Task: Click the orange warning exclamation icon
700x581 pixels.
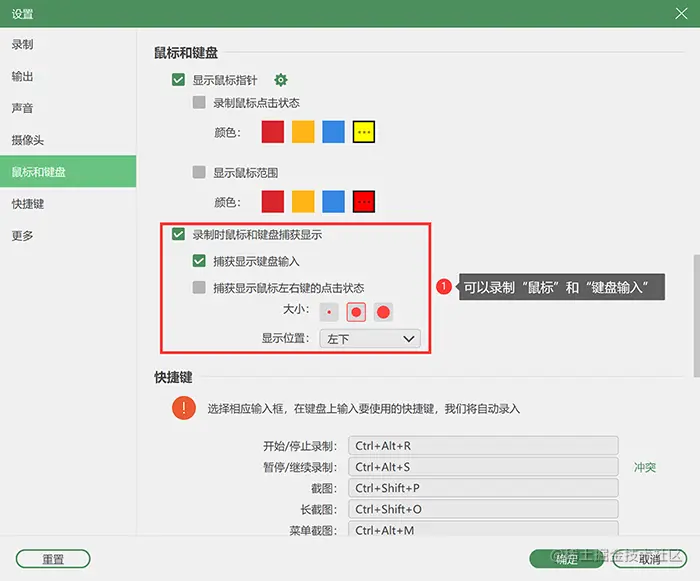Action: click(183, 408)
